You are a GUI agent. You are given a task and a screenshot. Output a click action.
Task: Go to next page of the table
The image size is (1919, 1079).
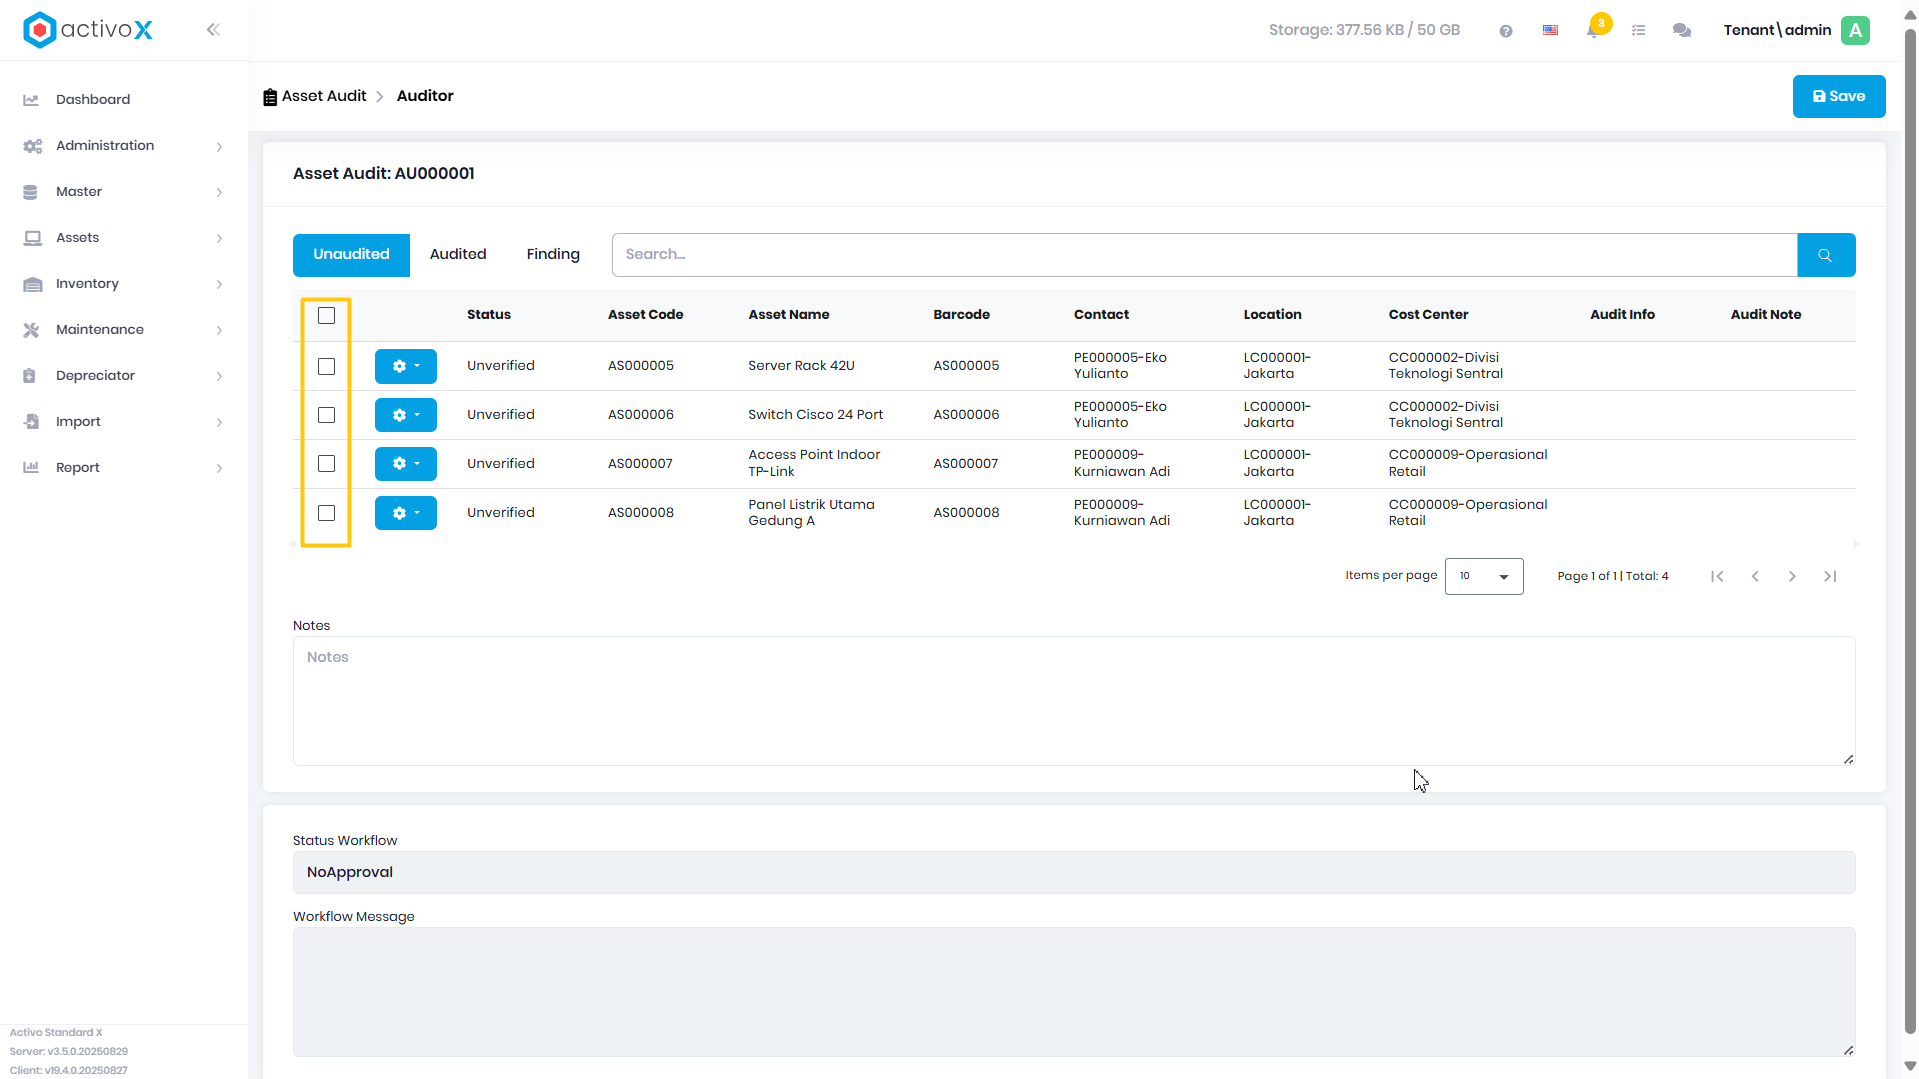click(1792, 576)
